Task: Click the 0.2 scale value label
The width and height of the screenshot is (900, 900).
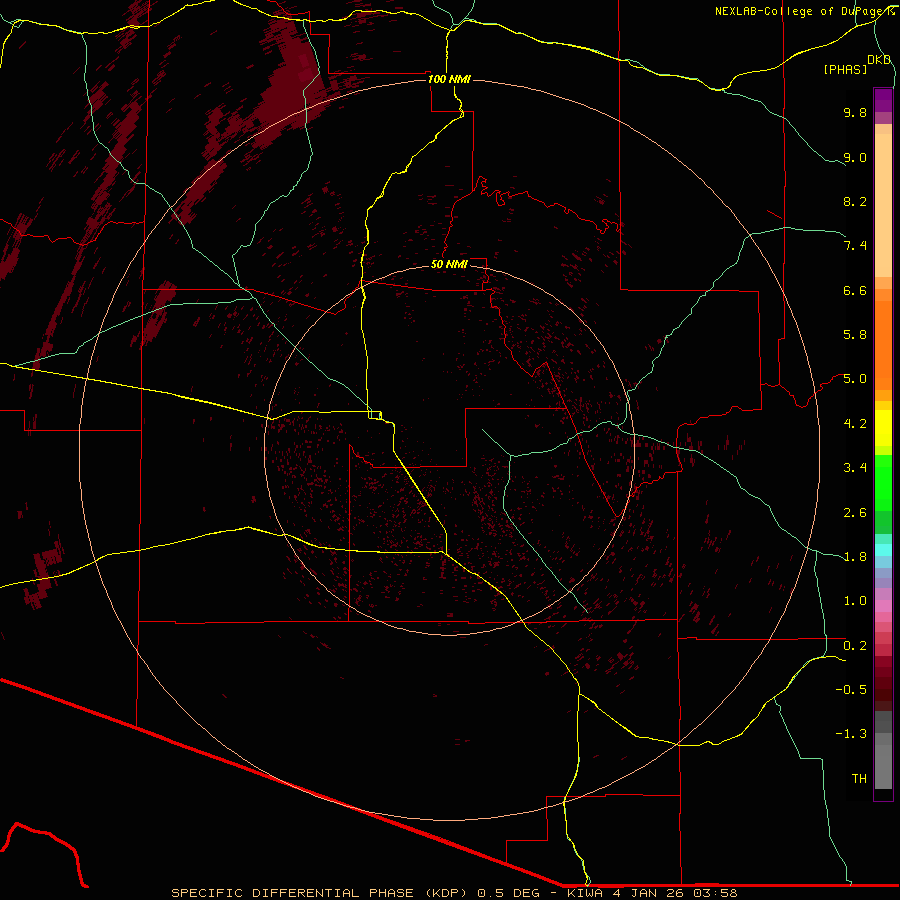Action: pyautogui.click(x=855, y=646)
